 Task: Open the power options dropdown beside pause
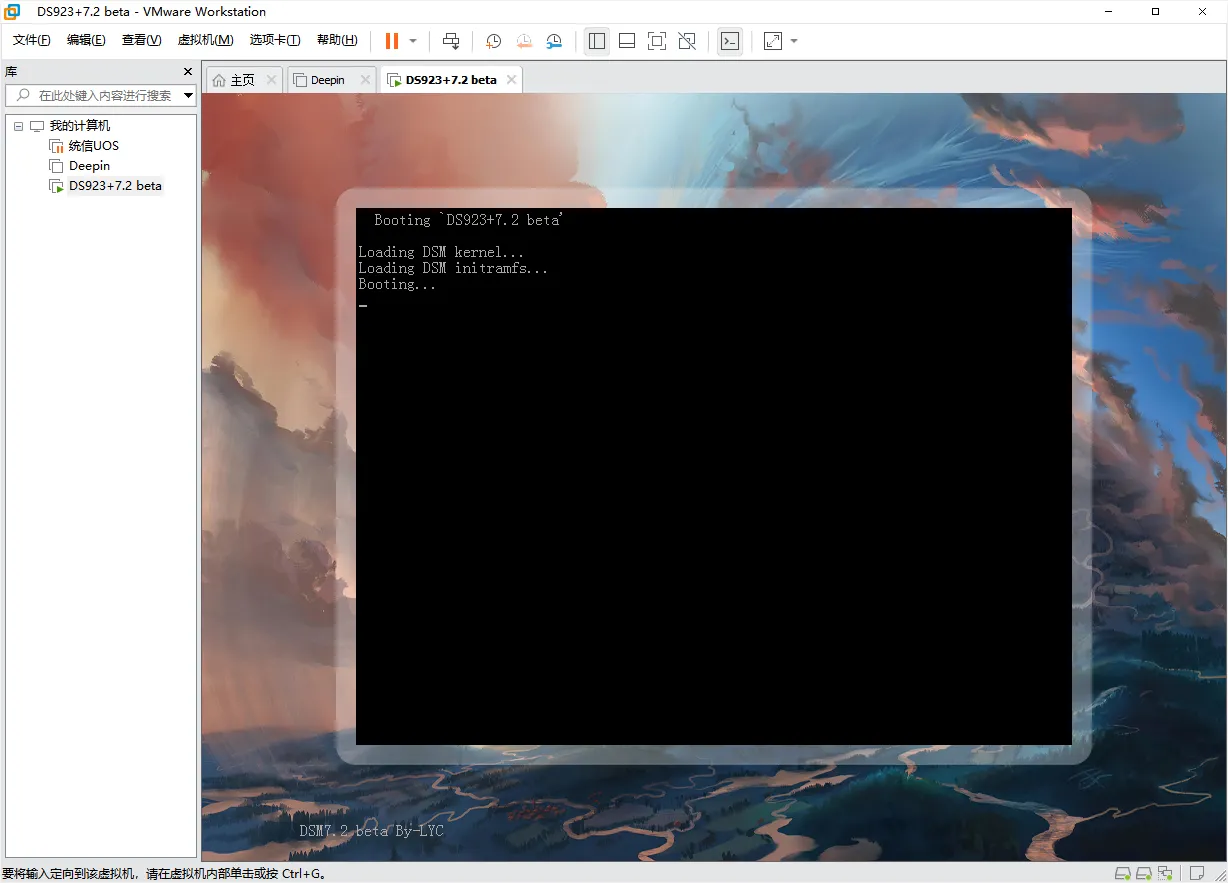click(413, 41)
